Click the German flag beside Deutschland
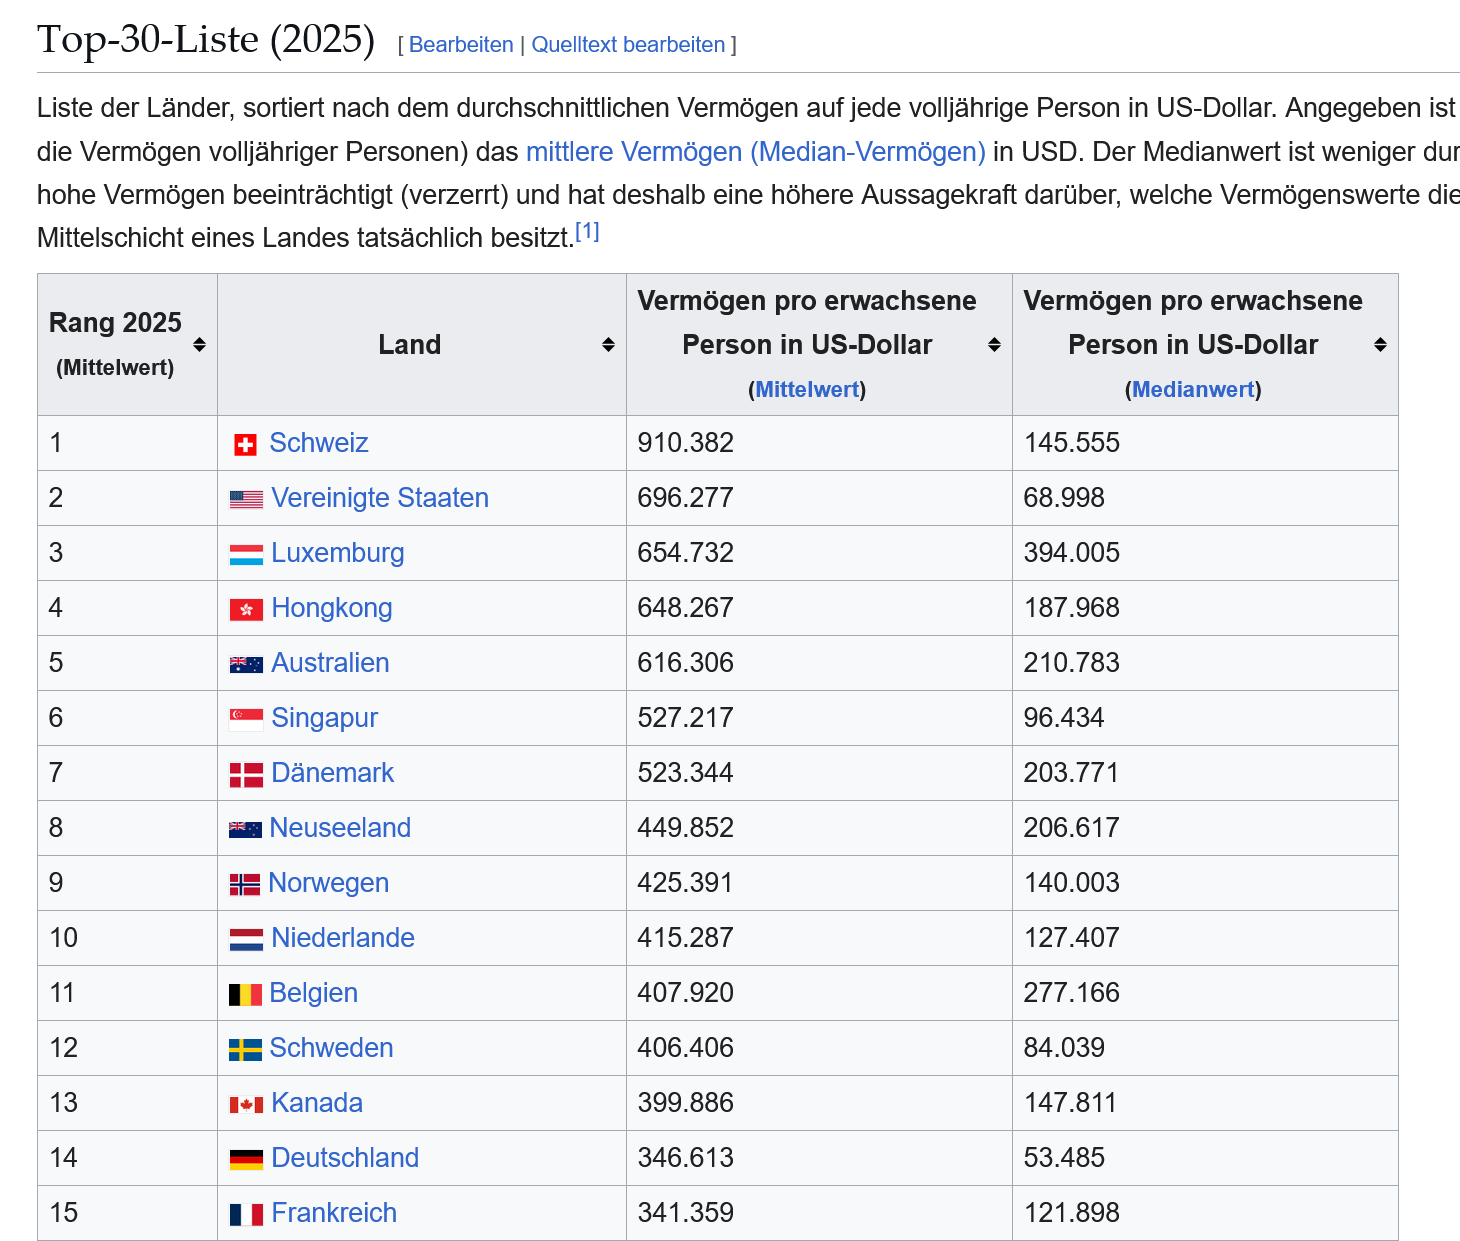Viewport: 1460px width, 1241px height. (246, 1159)
